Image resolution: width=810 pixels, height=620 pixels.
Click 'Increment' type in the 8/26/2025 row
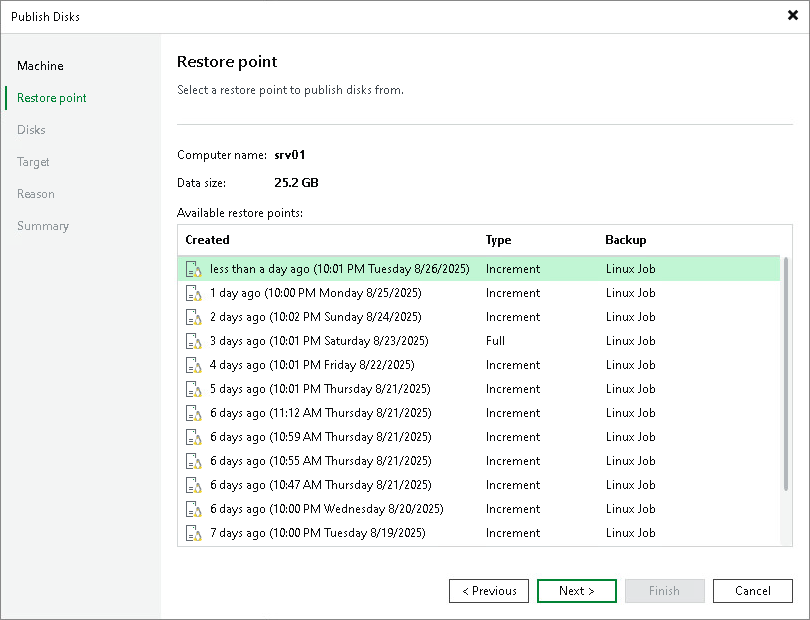(513, 269)
